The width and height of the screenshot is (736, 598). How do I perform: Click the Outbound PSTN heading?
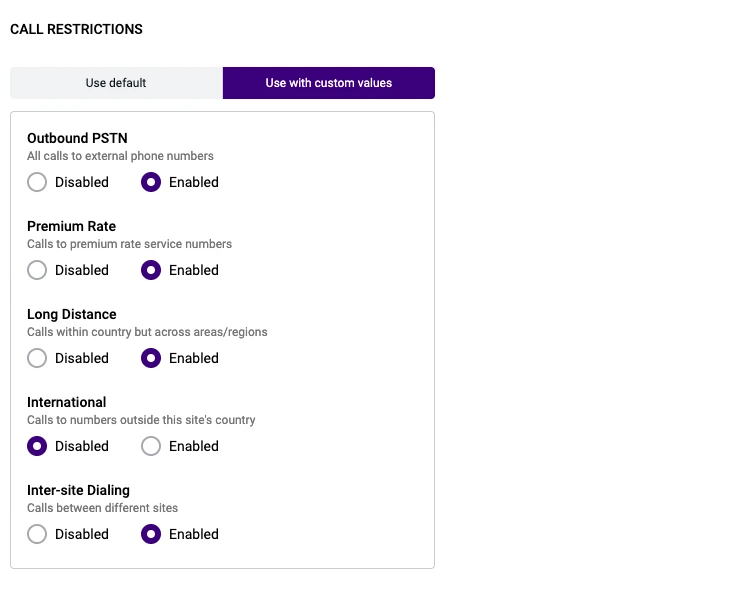pos(77,138)
